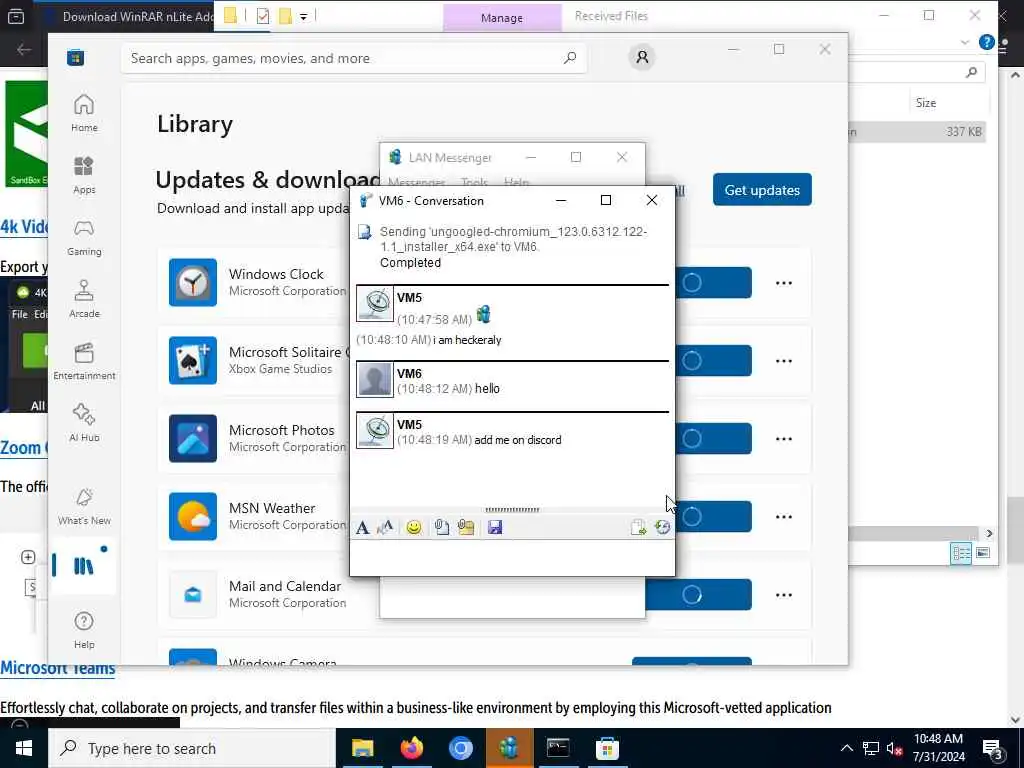Click the horizontal scrollbar right arrow in Explorer

coord(989,534)
